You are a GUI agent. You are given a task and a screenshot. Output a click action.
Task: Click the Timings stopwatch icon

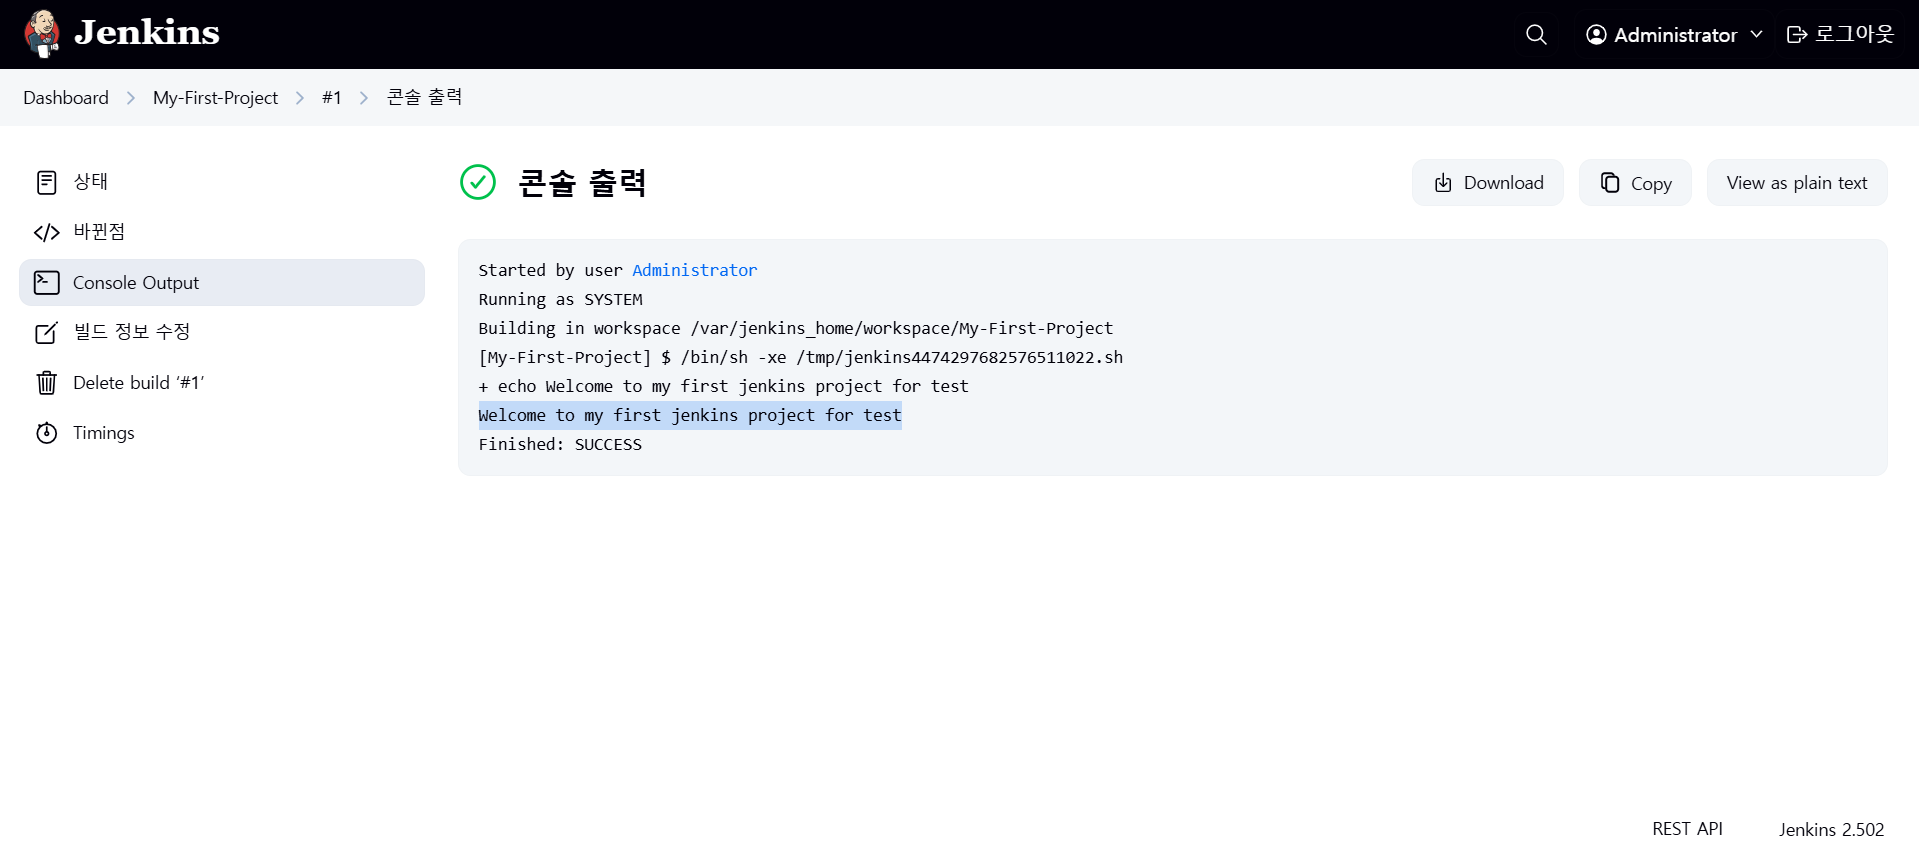[47, 433]
